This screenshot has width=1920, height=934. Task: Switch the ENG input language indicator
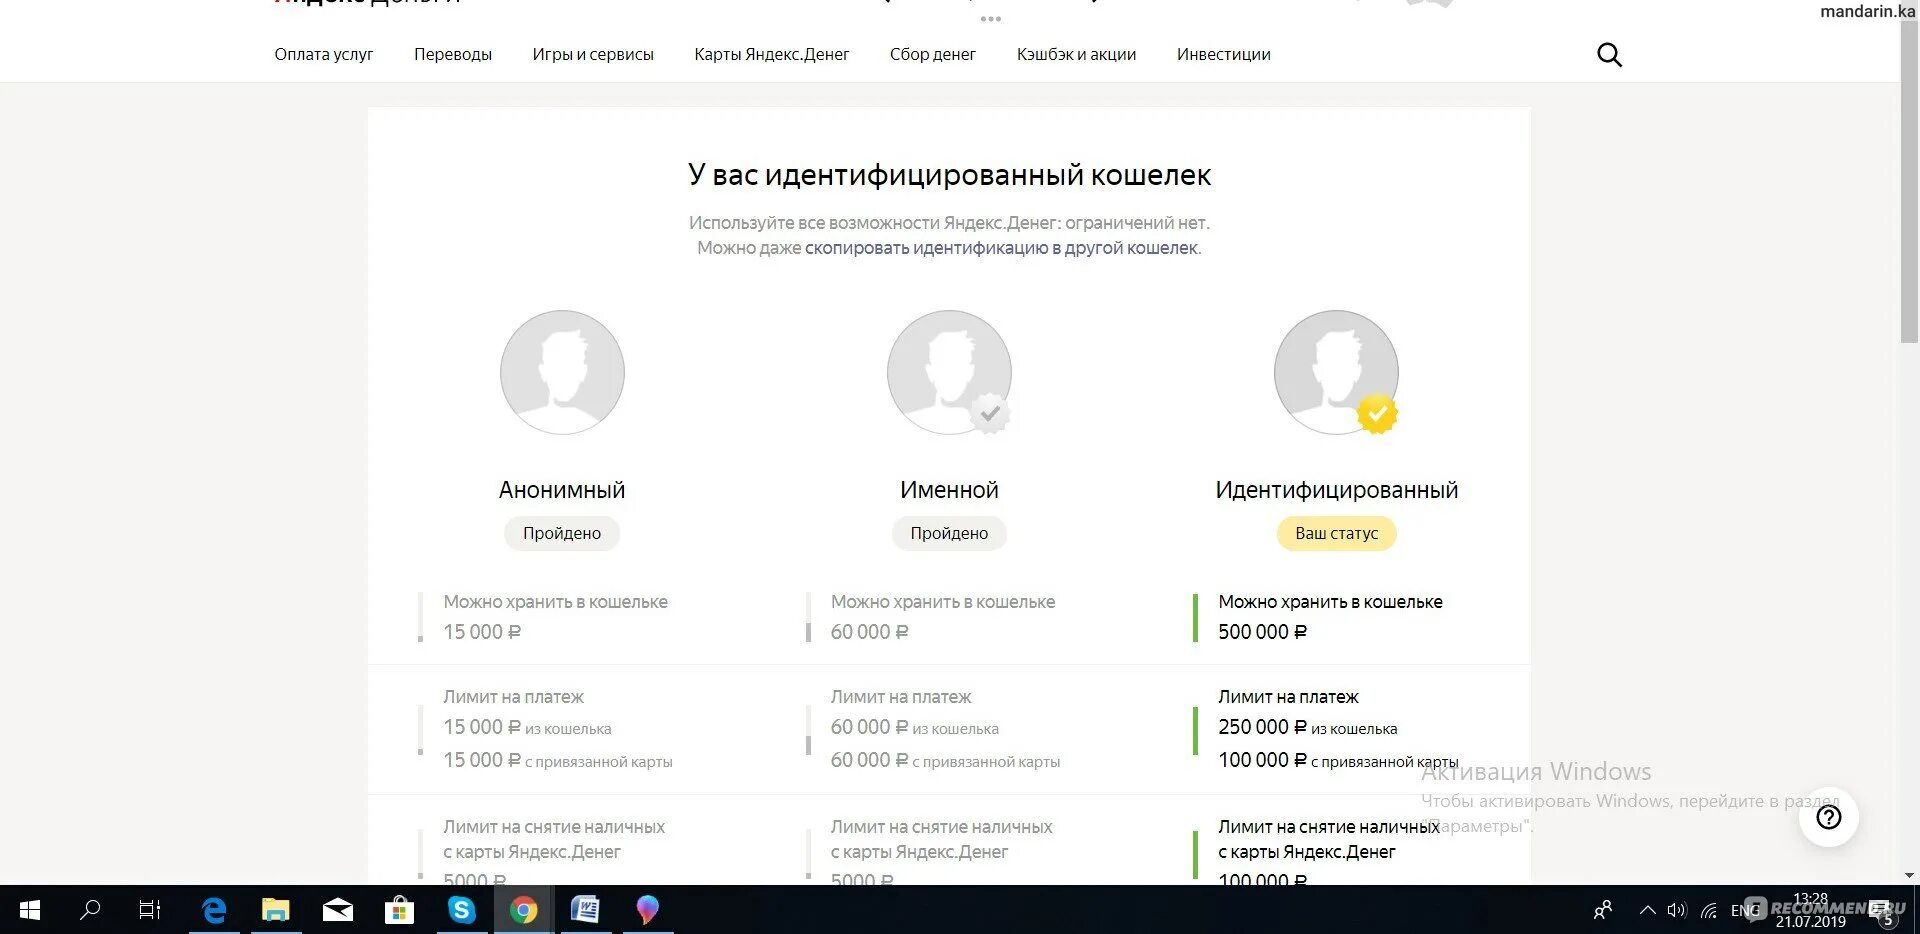point(1745,910)
